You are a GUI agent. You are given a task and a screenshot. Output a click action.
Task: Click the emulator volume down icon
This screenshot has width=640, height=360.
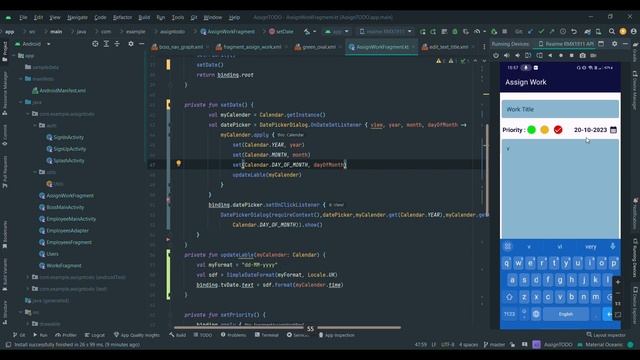click(518, 55)
